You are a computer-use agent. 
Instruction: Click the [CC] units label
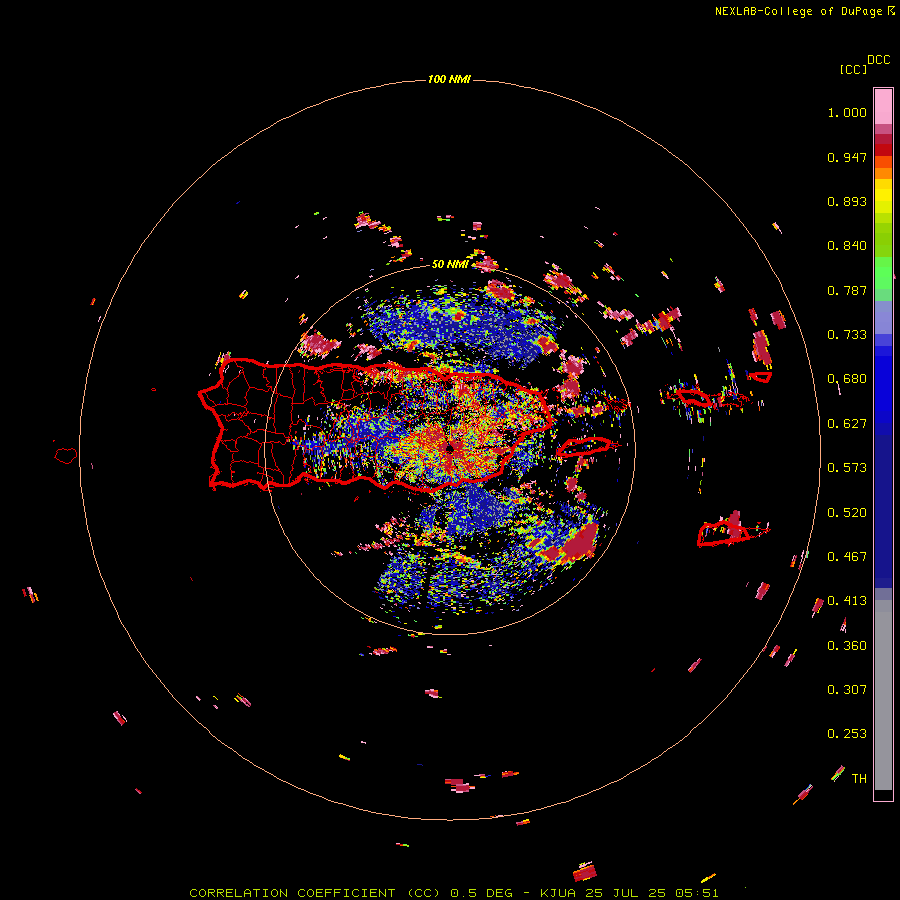click(854, 69)
